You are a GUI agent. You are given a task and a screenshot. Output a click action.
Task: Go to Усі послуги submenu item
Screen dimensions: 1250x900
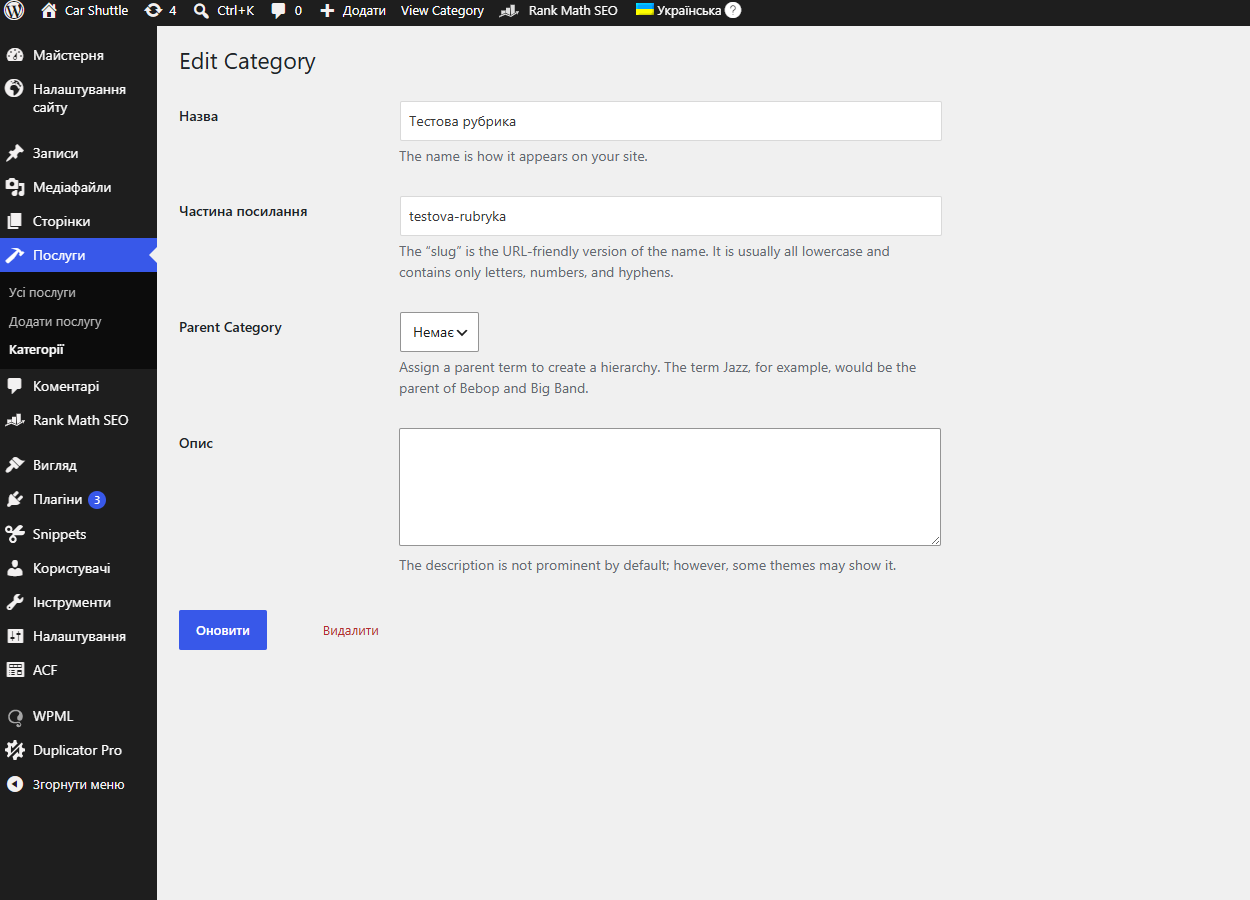coord(42,293)
